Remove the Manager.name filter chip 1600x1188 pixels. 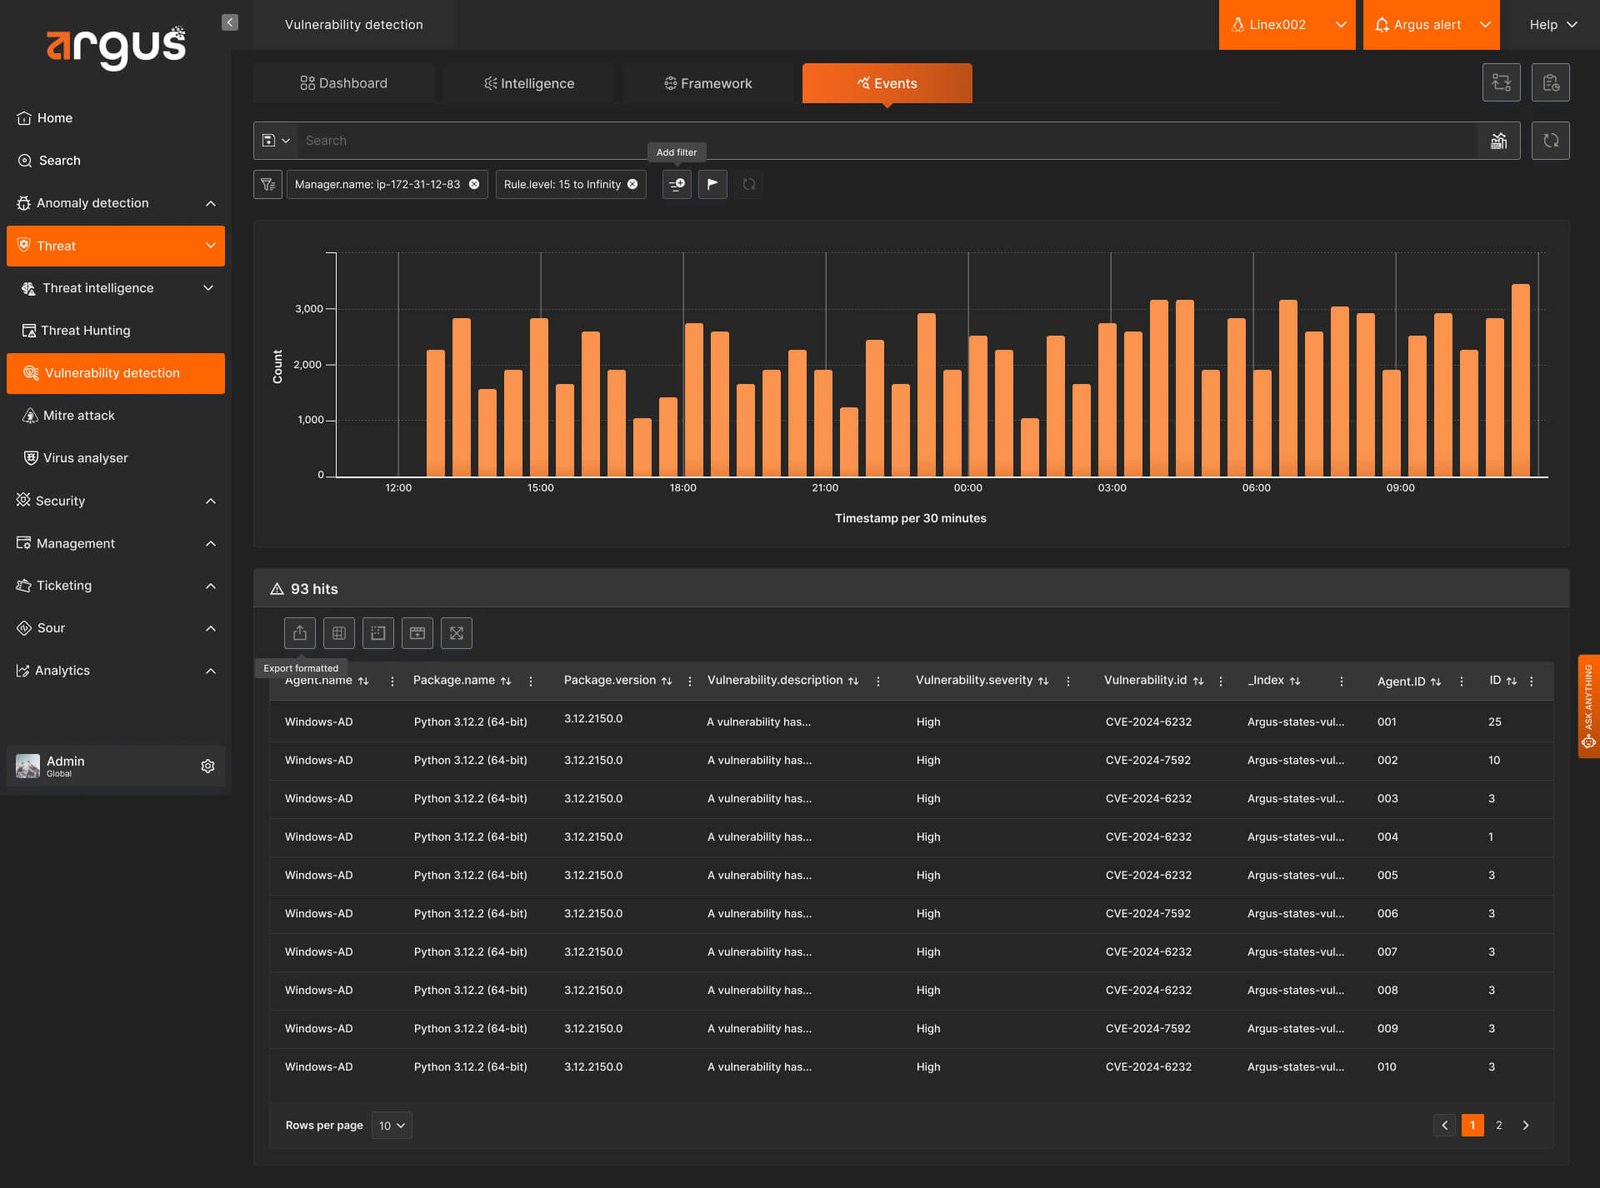pos(474,185)
